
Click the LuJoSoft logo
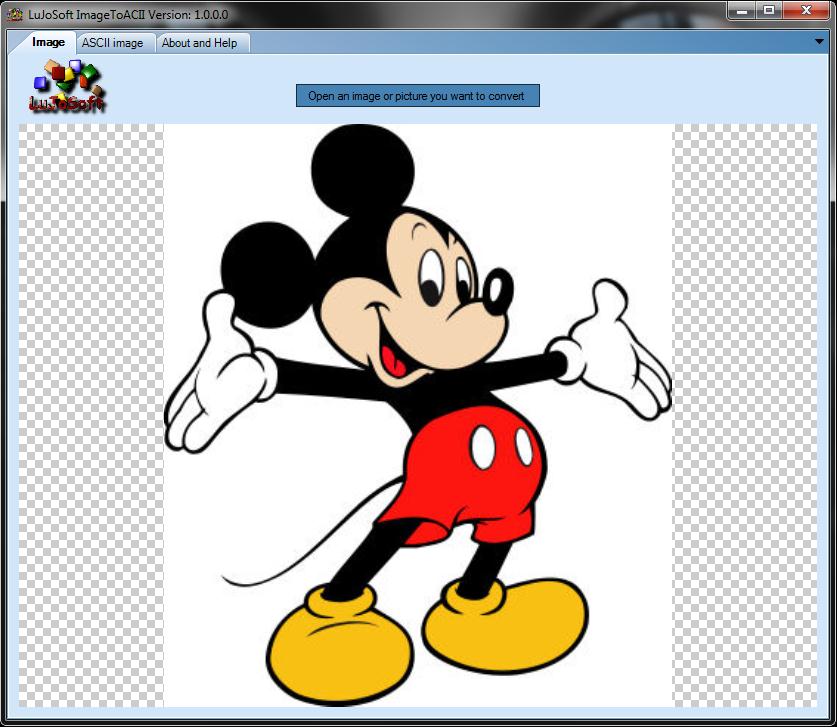click(67, 86)
